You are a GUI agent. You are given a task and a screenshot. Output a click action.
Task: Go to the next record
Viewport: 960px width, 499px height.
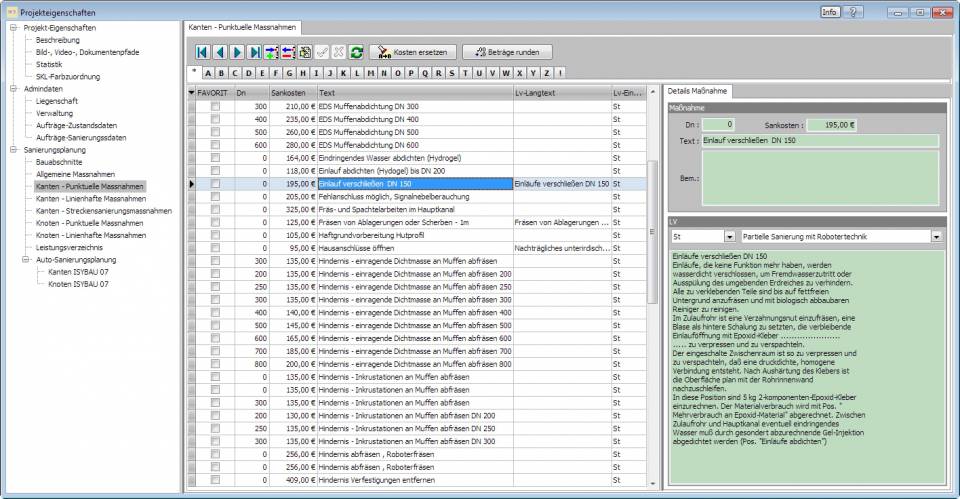(237, 53)
